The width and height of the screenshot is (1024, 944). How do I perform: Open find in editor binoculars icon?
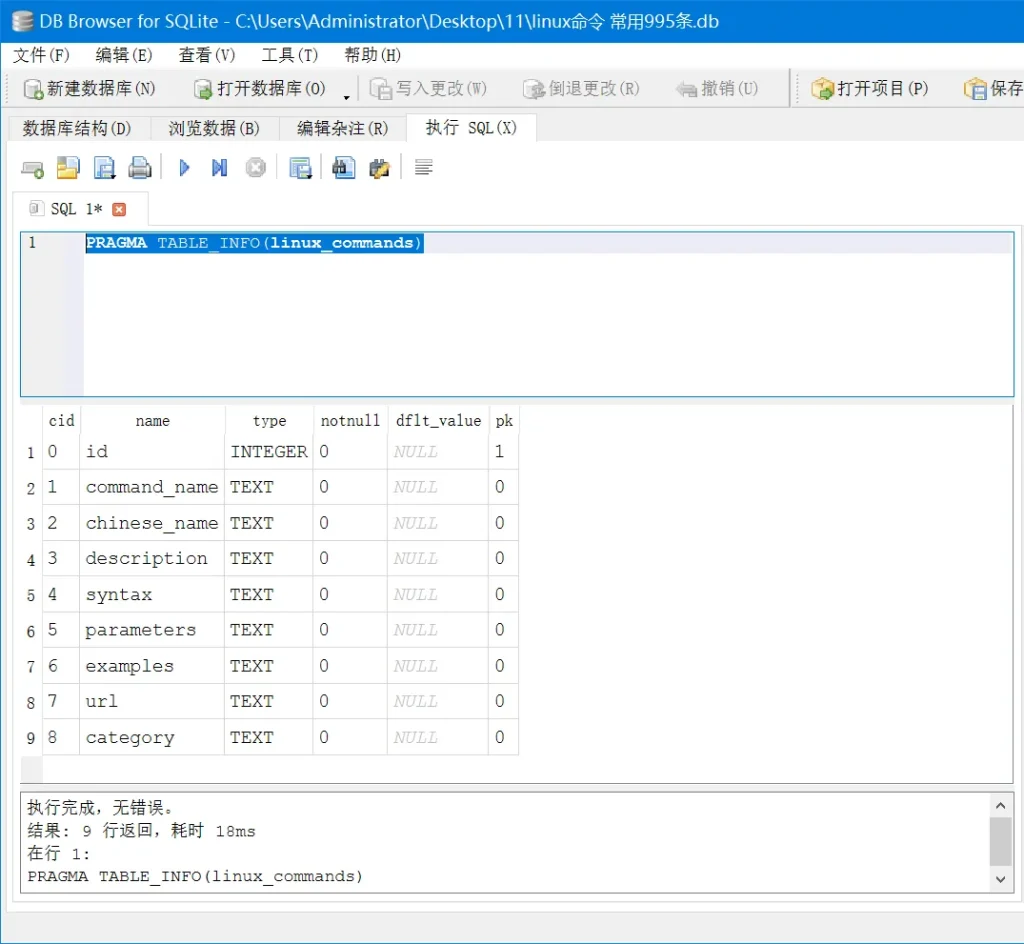click(x=344, y=168)
